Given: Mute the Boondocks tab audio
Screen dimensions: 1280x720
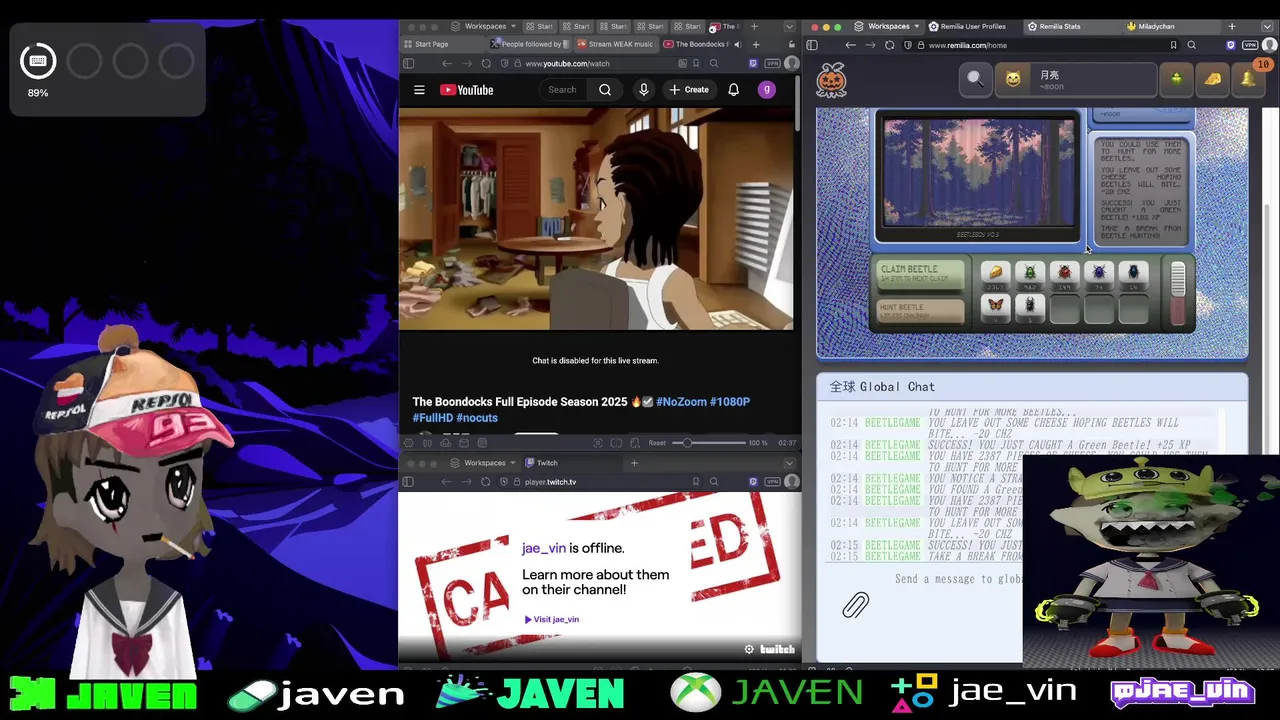Looking at the screenshot, I should pos(737,44).
